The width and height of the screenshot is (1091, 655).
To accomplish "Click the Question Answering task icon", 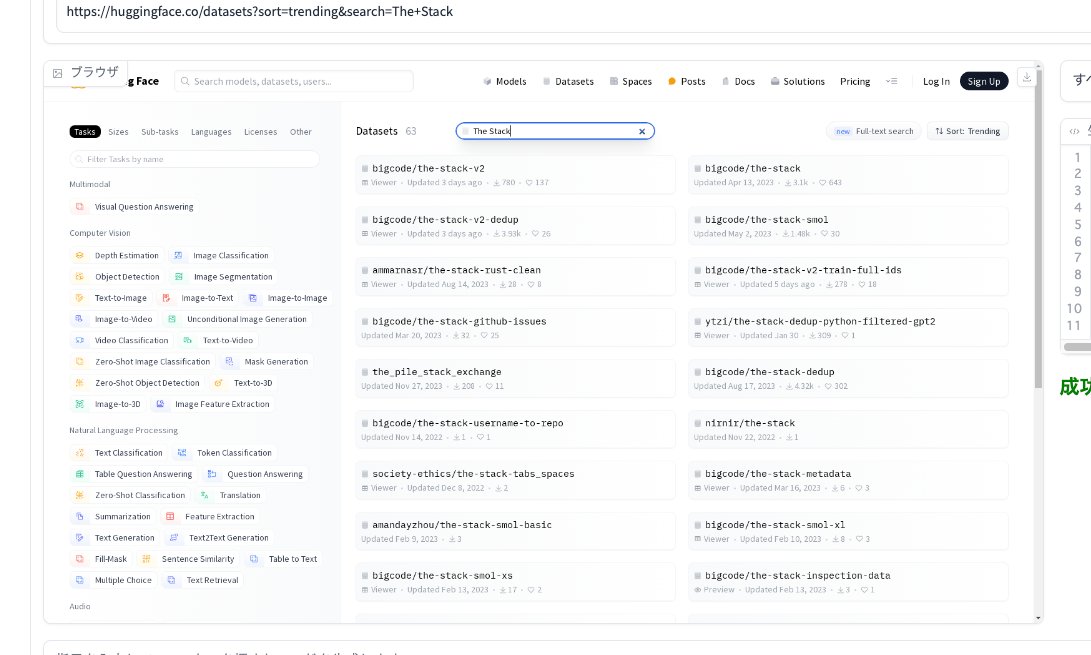I will [212, 474].
